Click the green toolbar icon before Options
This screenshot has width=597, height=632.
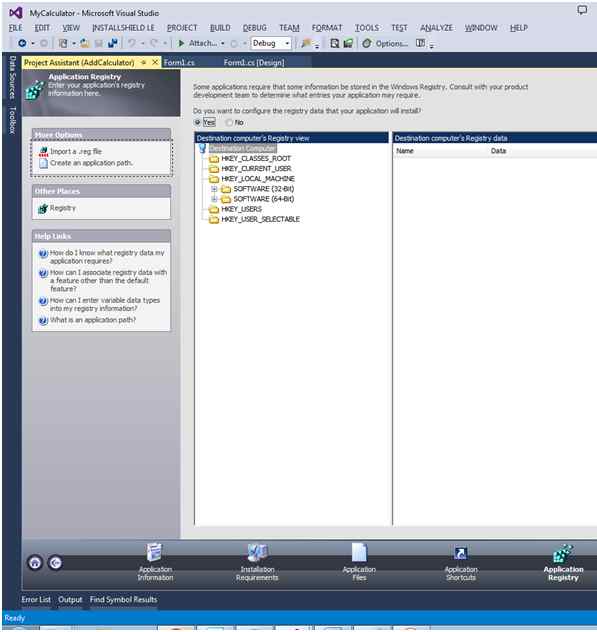(348, 43)
